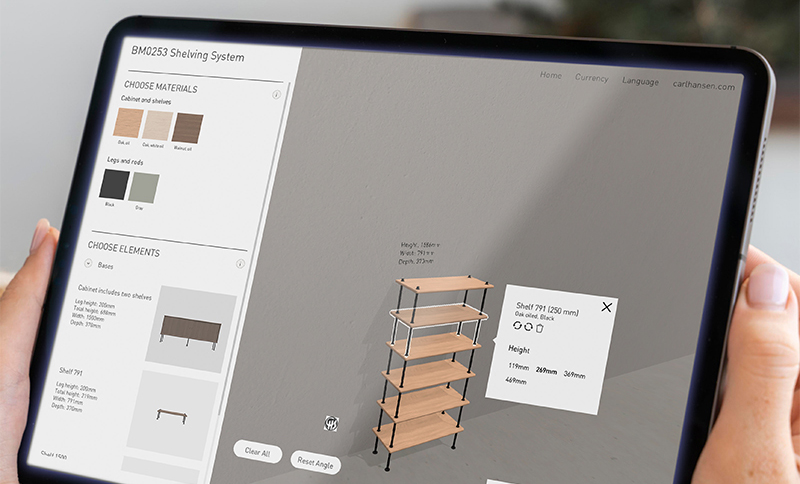Choose Gray legs and rods swatch

[144, 188]
